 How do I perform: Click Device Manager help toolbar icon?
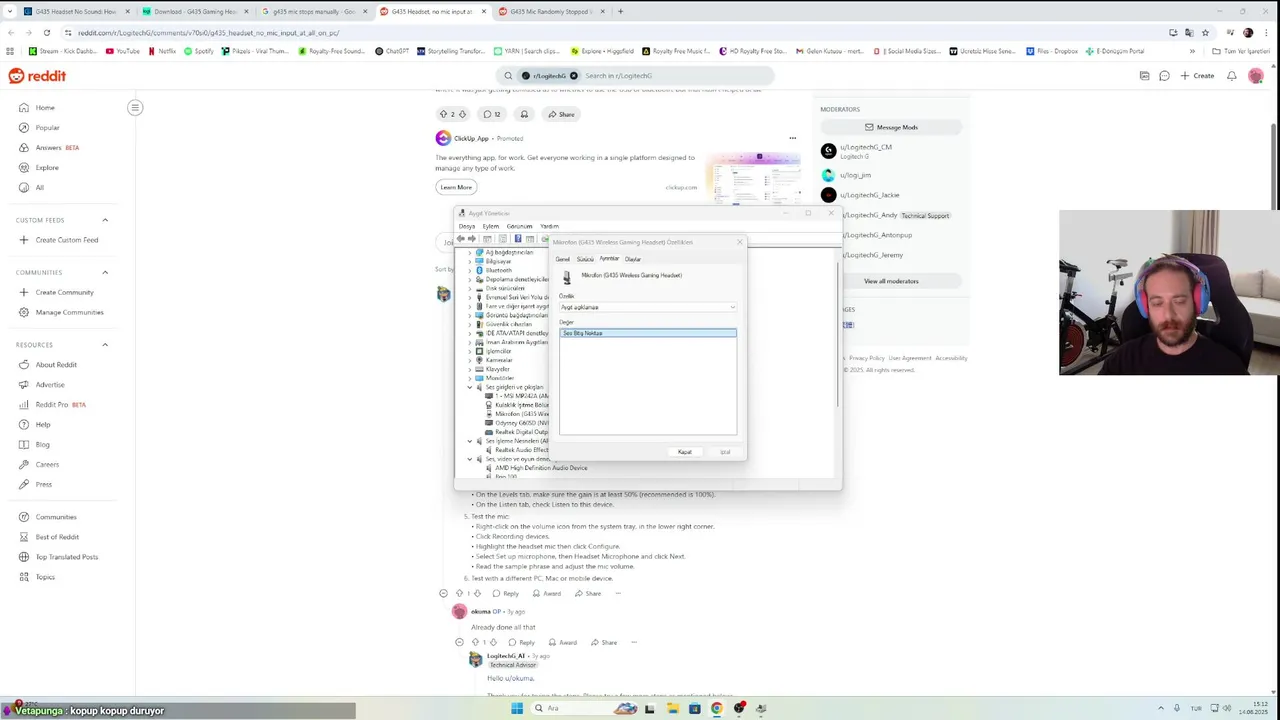[517, 239]
